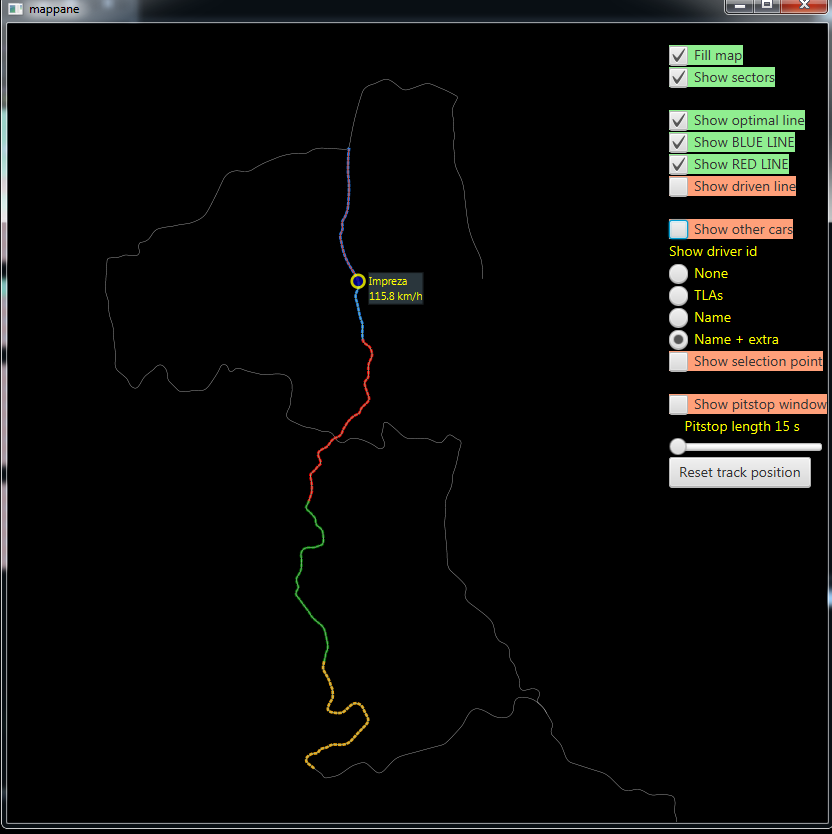Enable the Show driven line option
The image size is (832, 834).
click(x=678, y=186)
